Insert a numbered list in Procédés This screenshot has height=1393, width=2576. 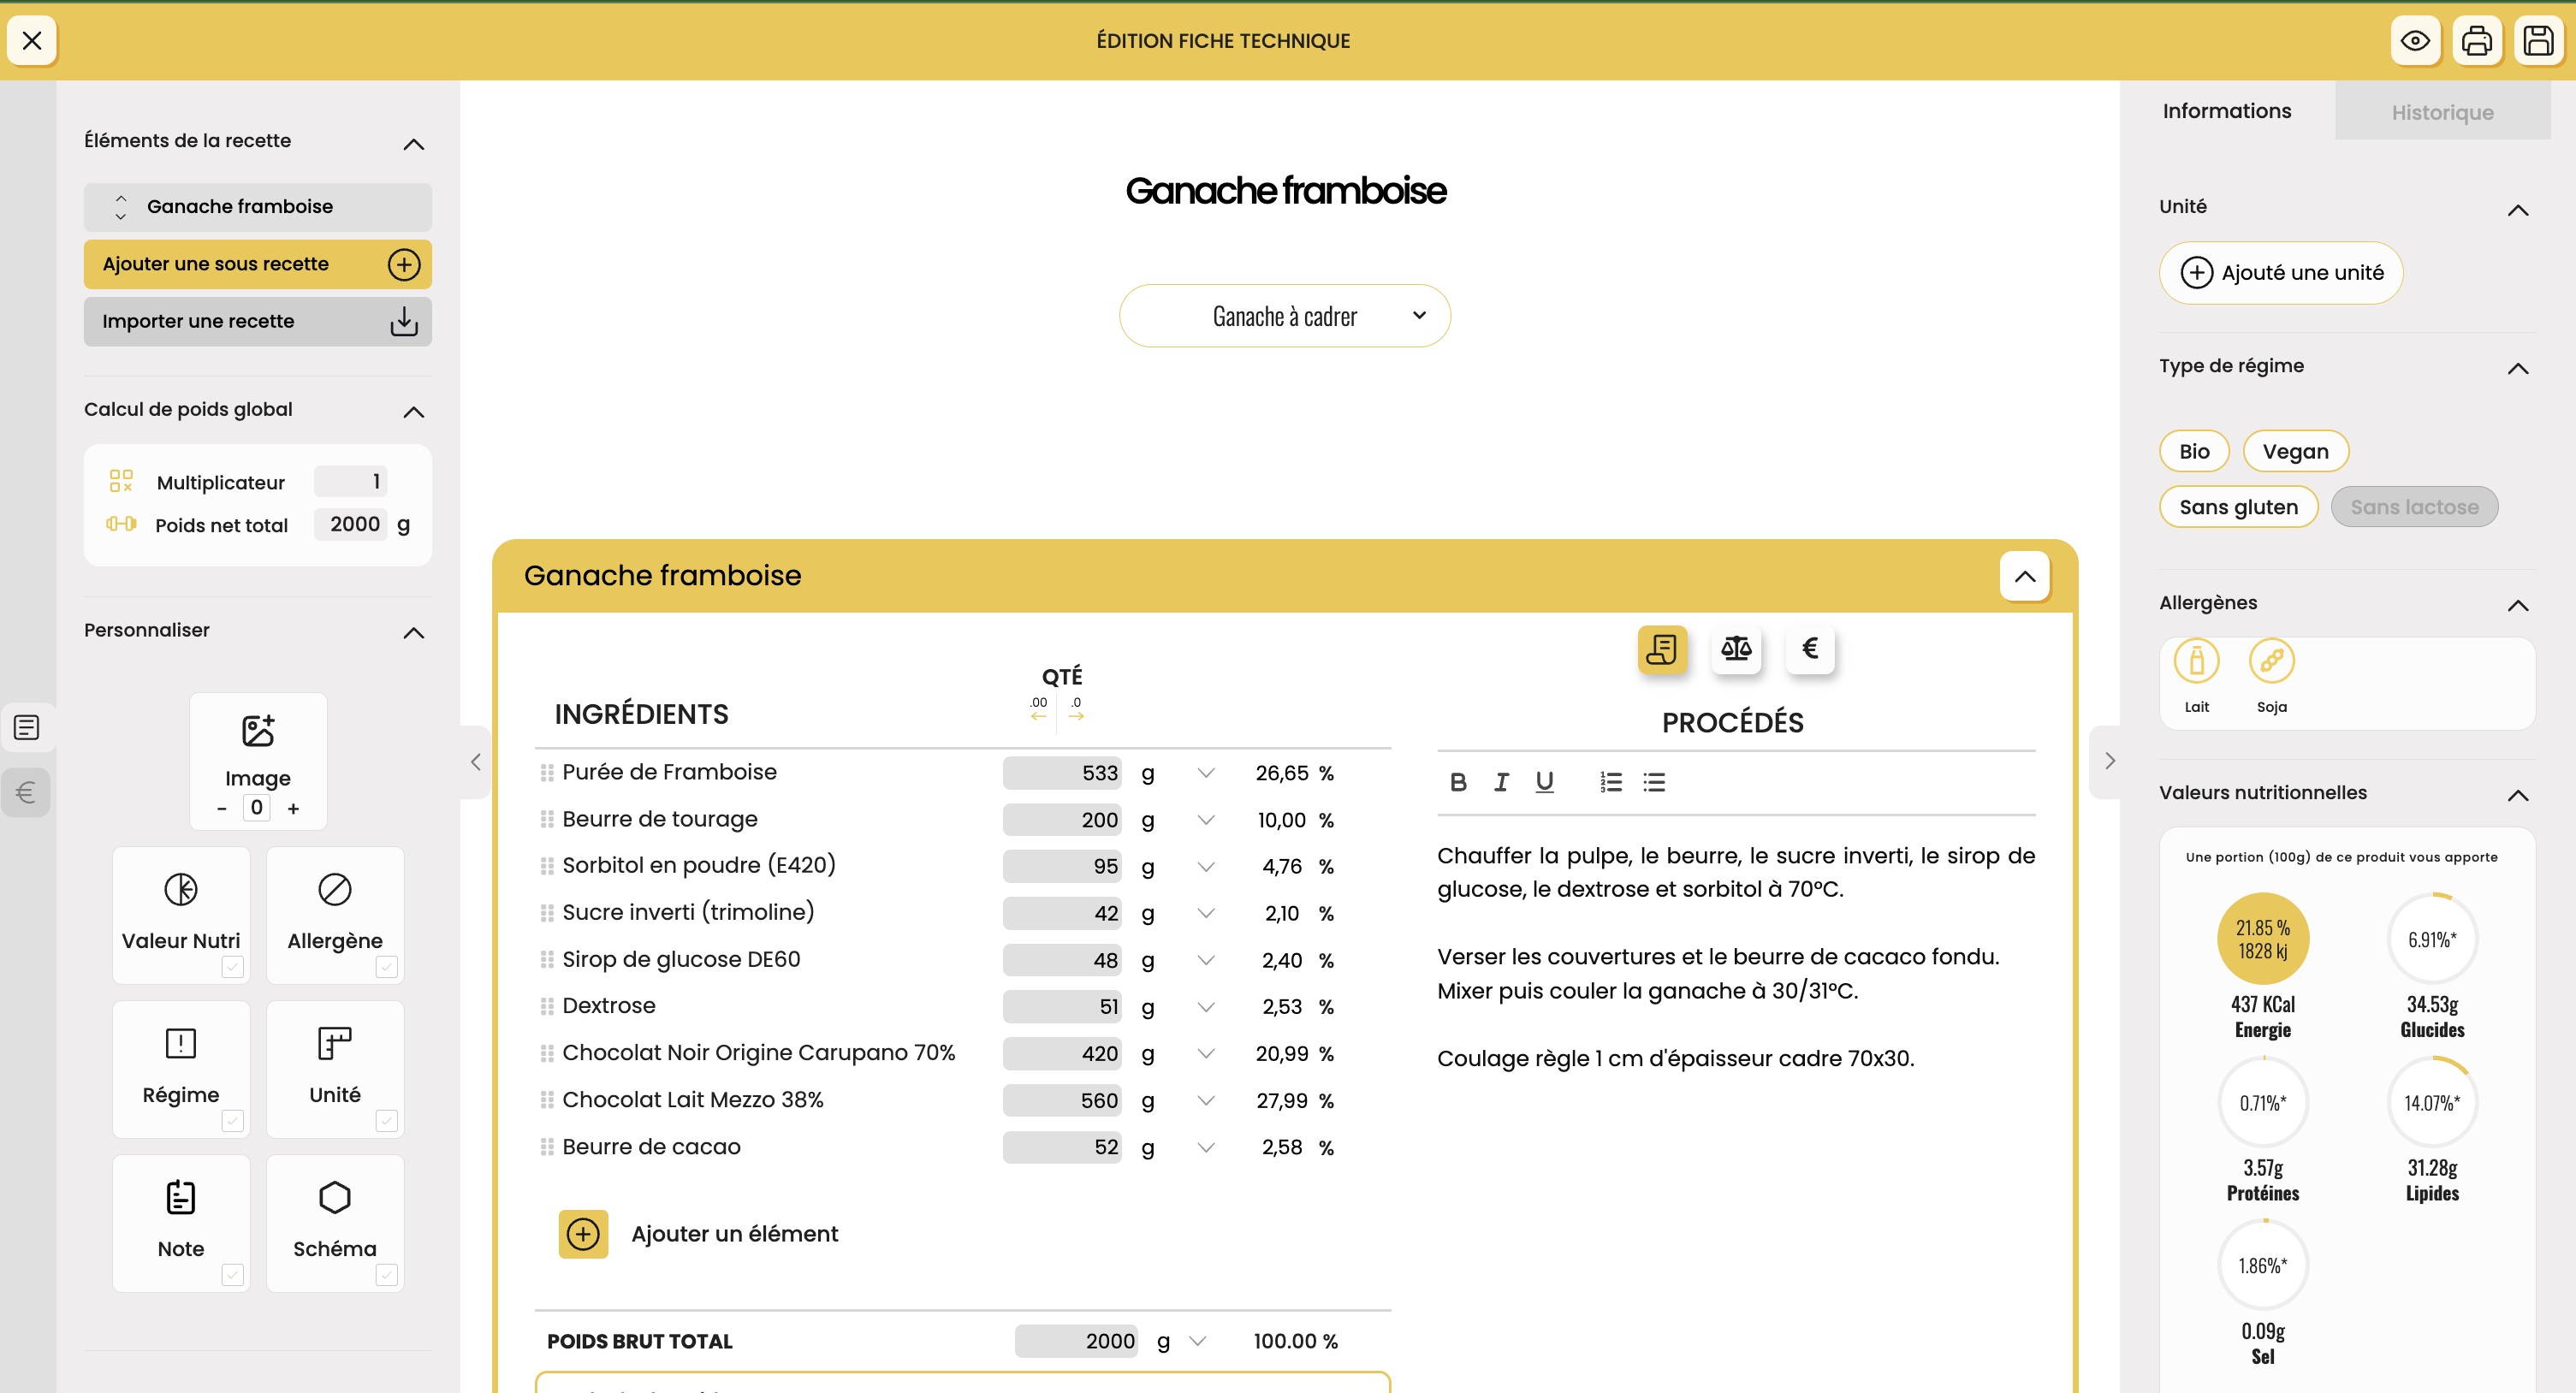pos(1610,782)
